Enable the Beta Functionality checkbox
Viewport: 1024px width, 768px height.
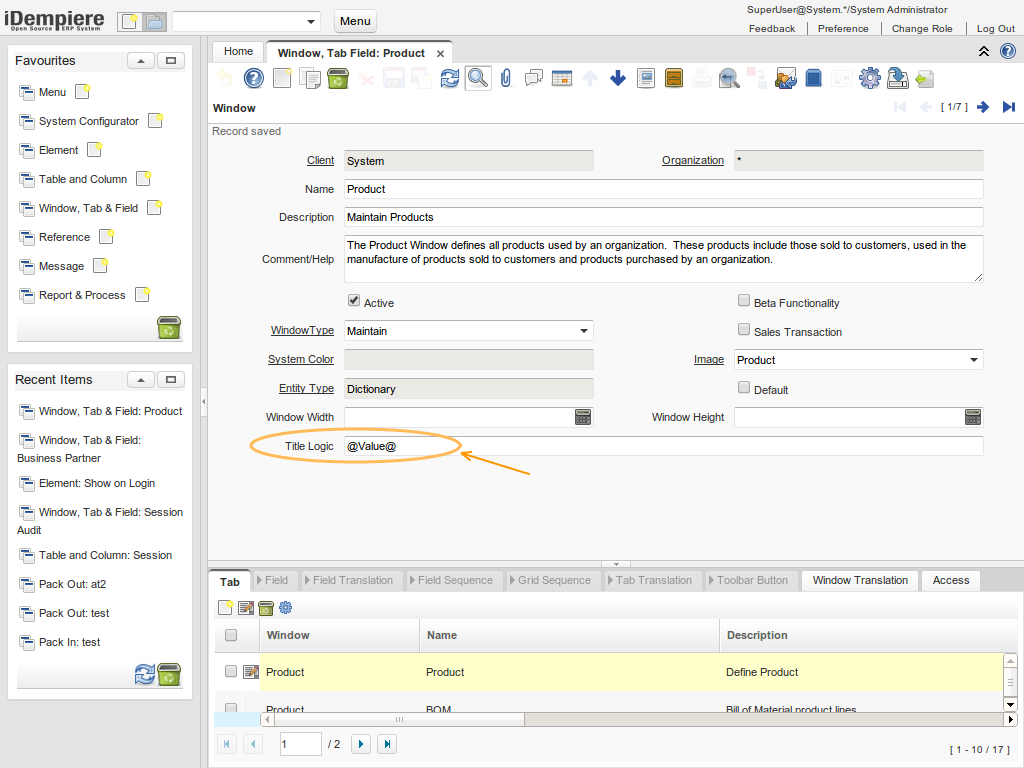point(744,301)
